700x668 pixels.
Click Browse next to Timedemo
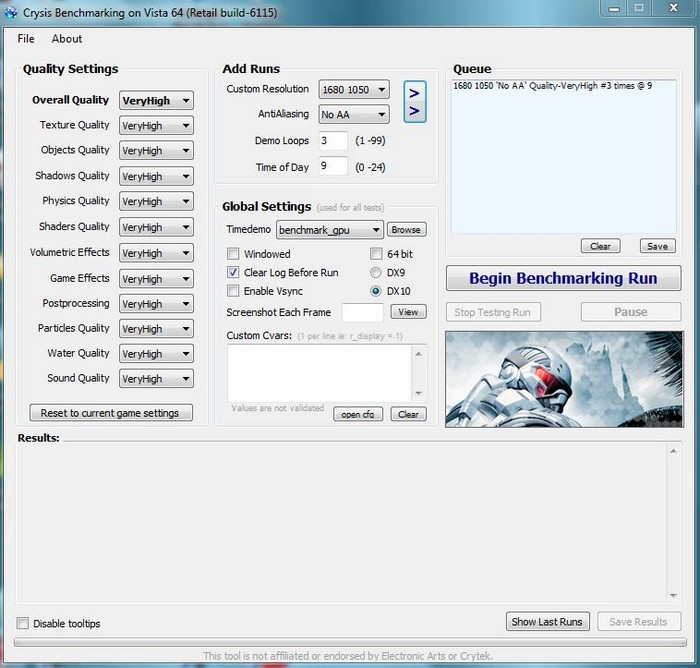click(406, 230)
